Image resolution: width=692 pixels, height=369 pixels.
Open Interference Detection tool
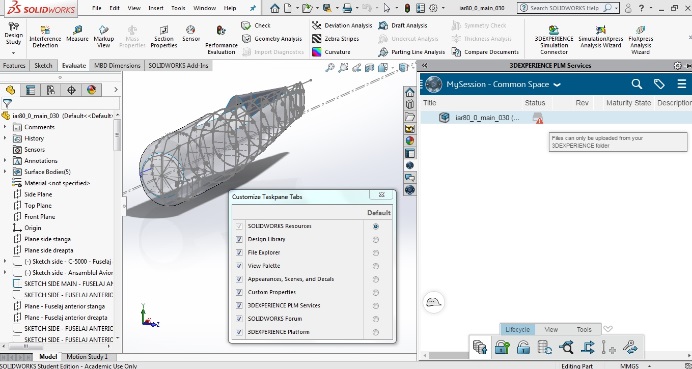click(45, 36)
